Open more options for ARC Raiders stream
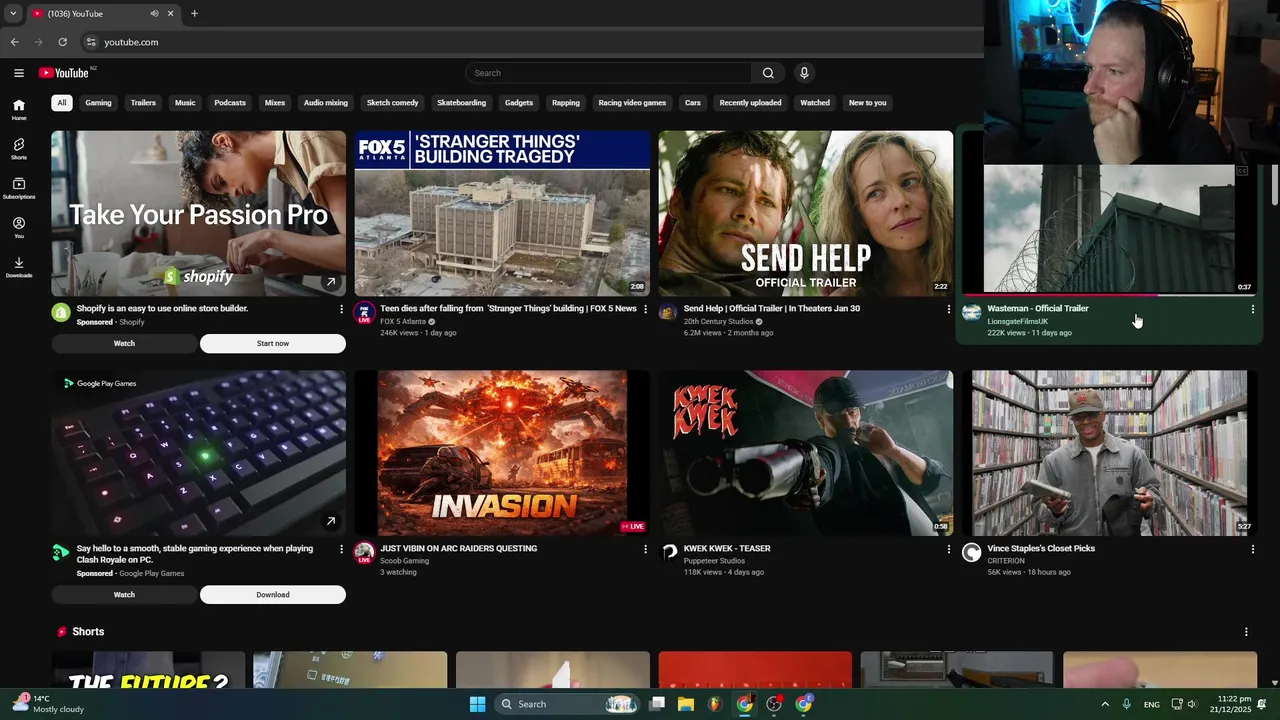 click(645, 549)
